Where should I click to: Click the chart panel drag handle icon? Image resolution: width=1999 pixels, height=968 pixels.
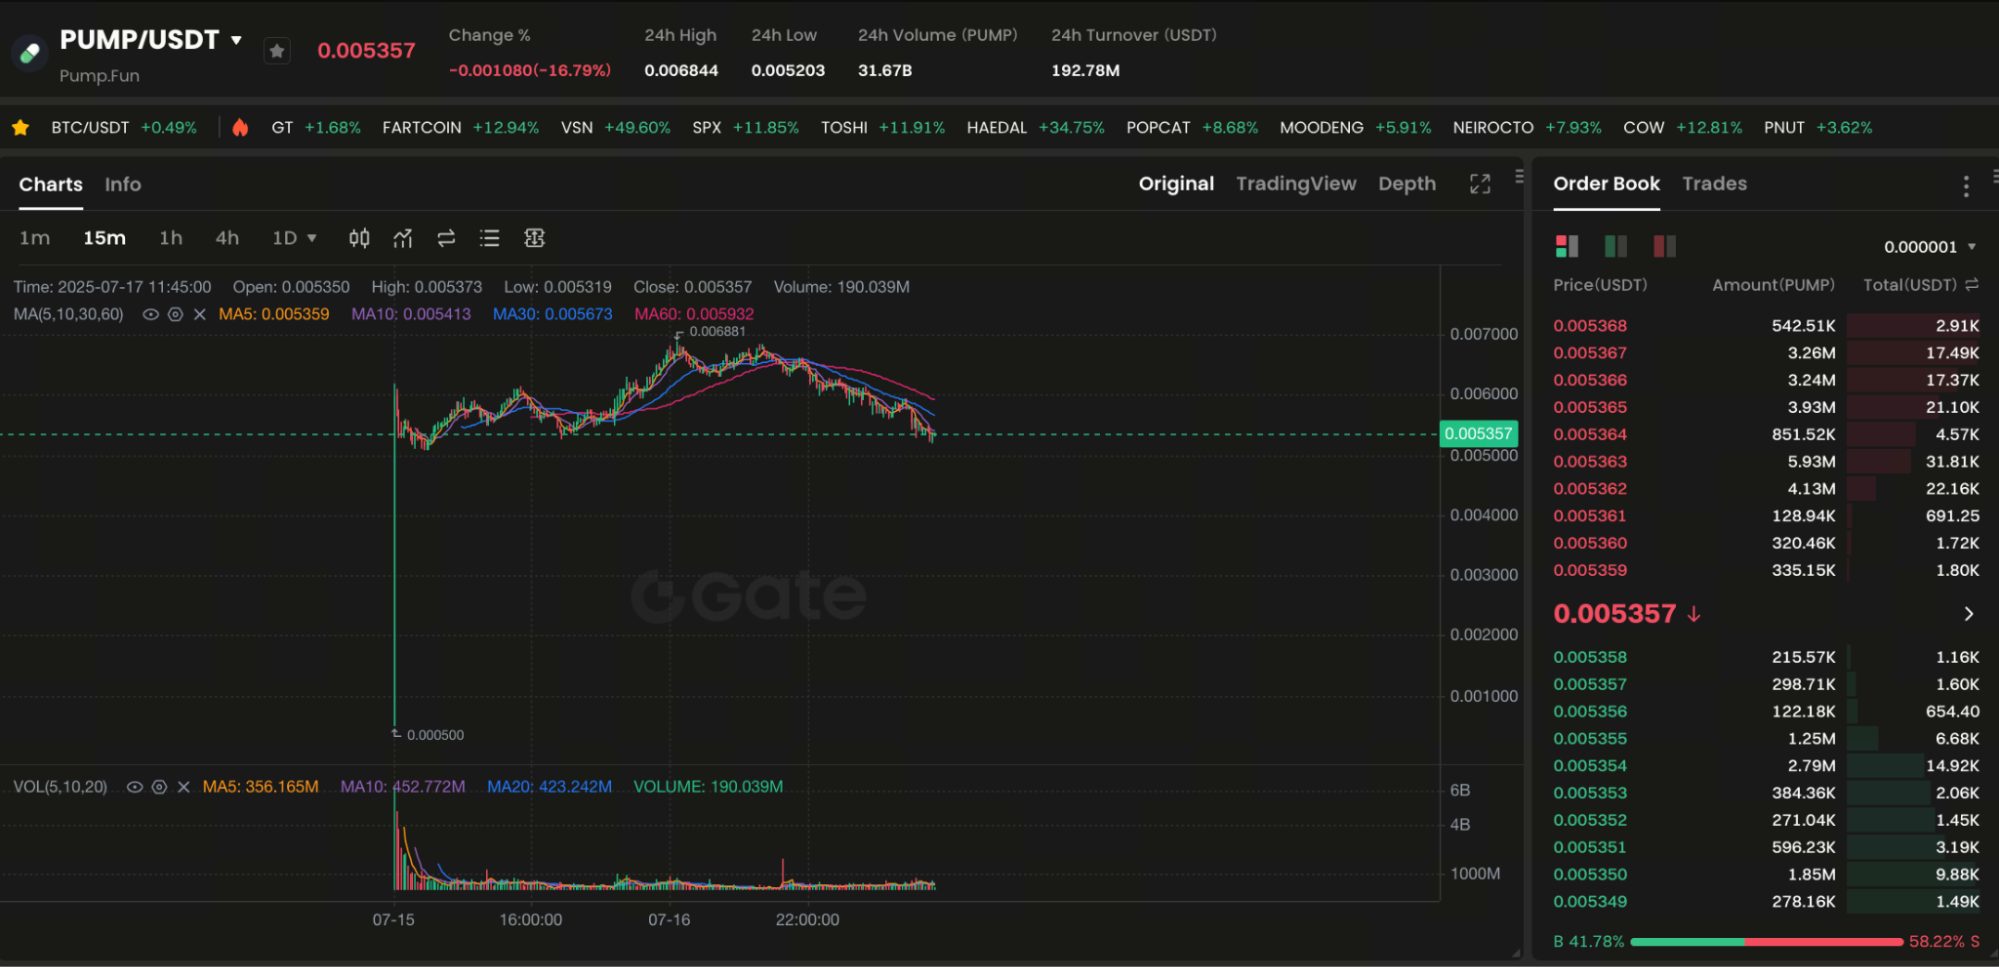pyautogui.click(x=1519, y=176)
